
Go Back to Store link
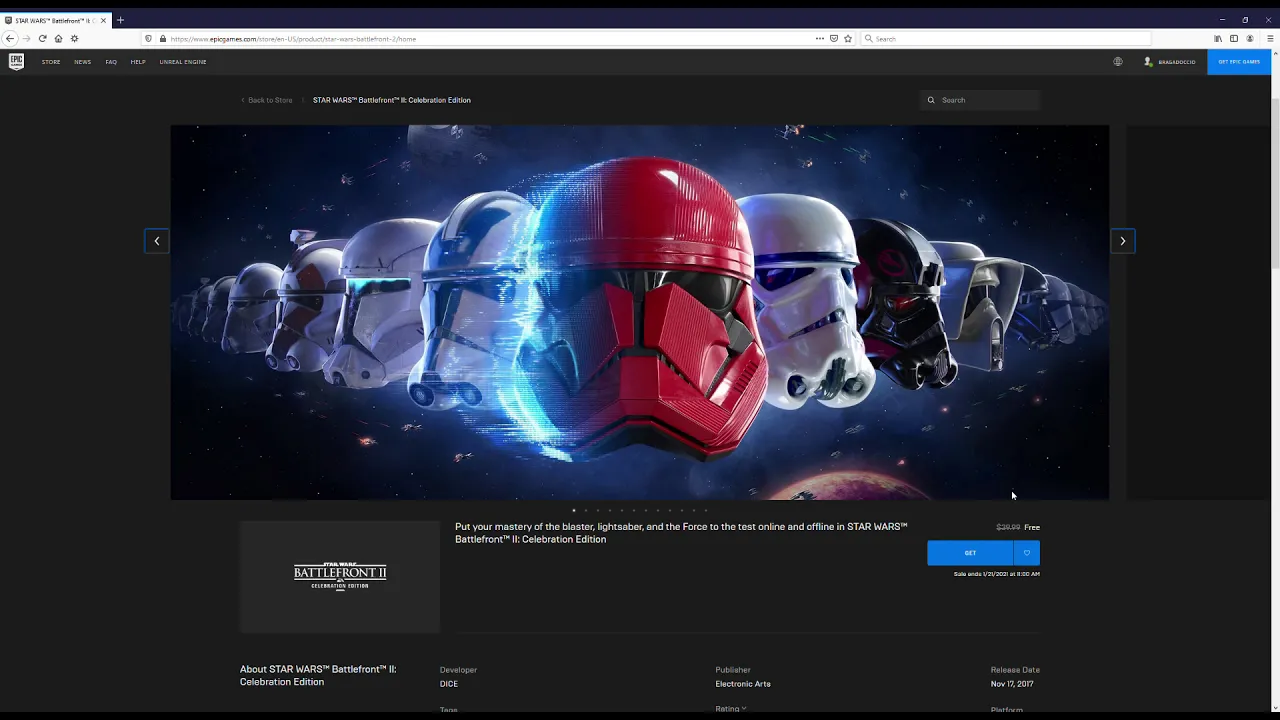[x=266, y=100]
